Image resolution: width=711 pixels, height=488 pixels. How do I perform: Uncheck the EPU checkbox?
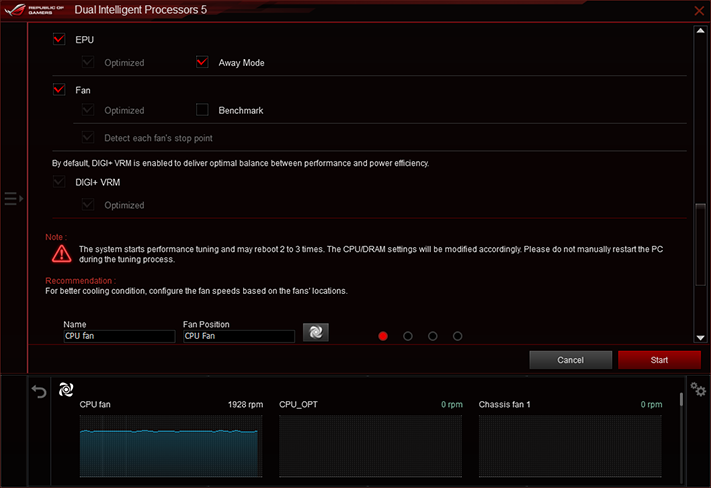pyautogui.click(x=59, y=39)
